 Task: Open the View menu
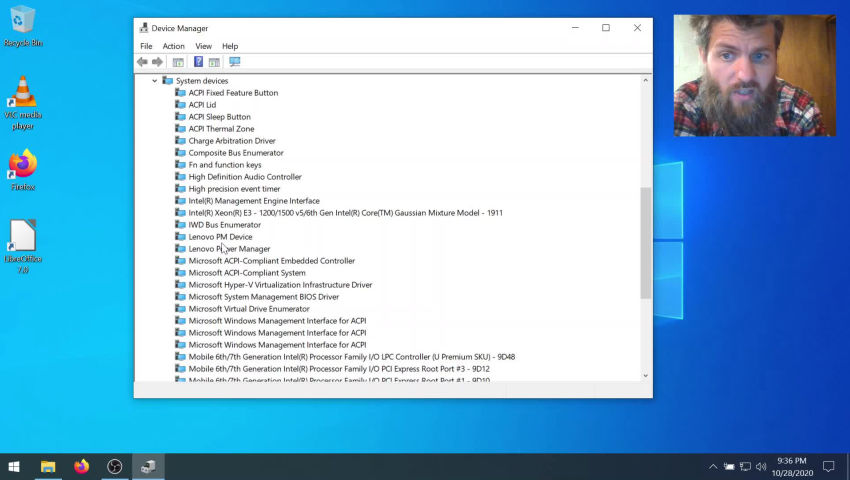tap(203, 46)
